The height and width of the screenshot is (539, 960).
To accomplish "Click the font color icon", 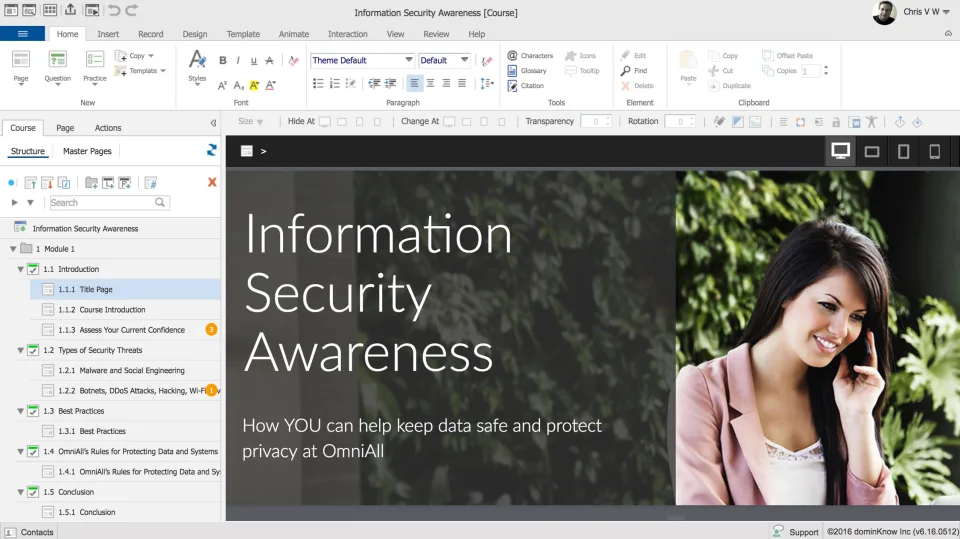I will pyautogui.click(x=270, y=85).
